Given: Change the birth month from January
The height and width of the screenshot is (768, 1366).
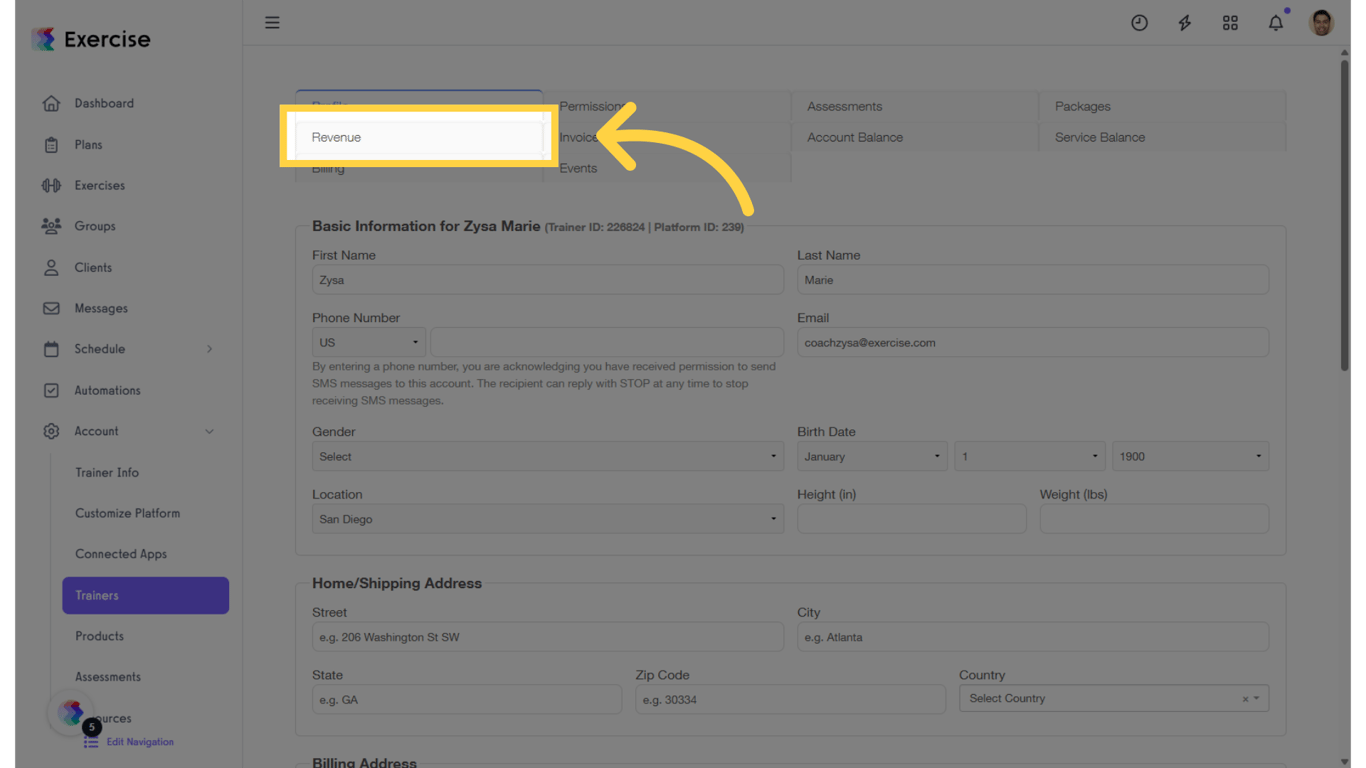Looking at the screenshot, I should (871, 456).
